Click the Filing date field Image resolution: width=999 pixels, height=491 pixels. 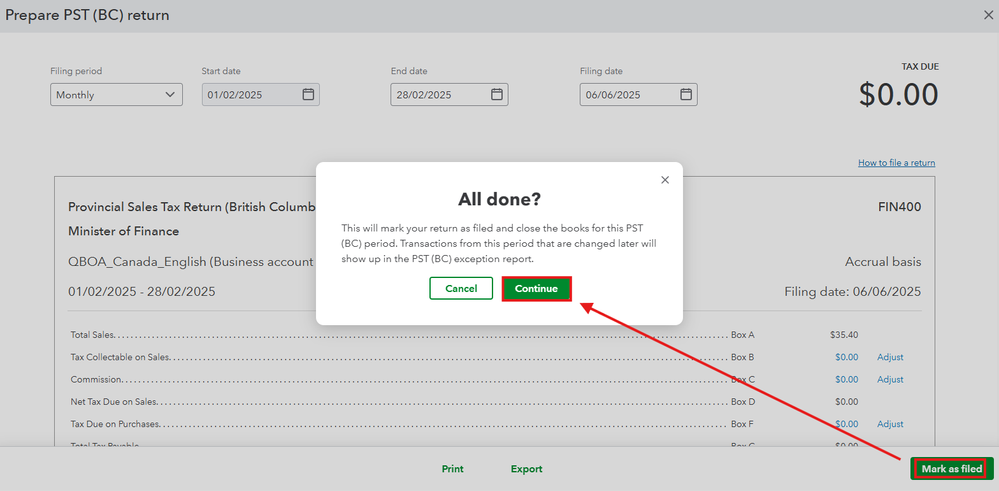[x=638, y=95]
